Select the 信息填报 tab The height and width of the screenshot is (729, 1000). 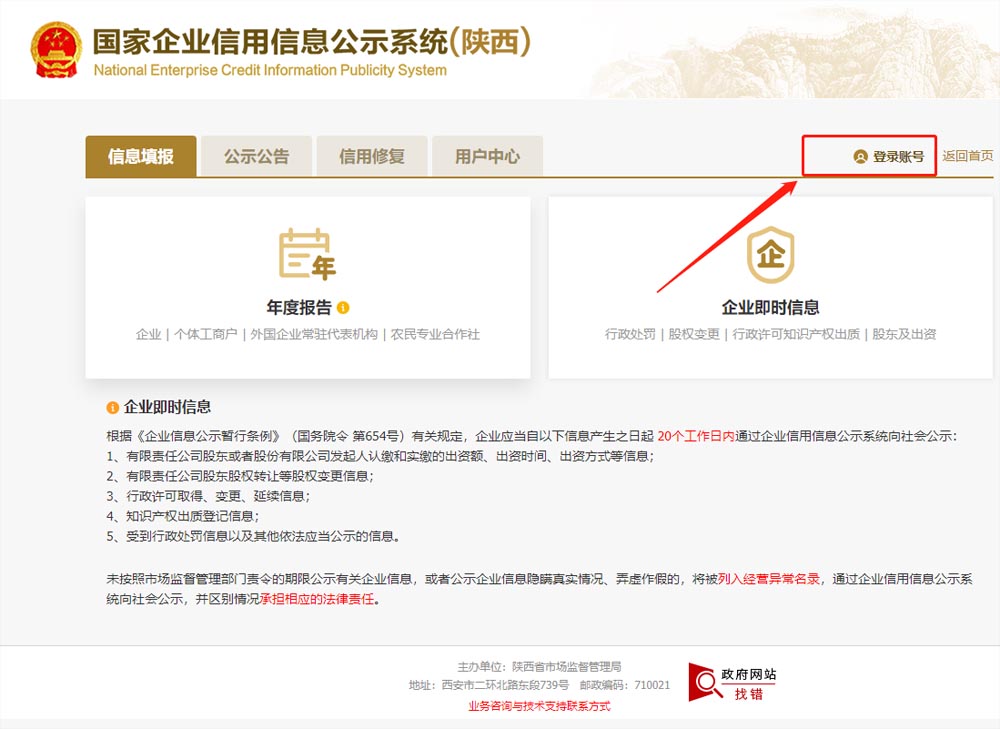point(141,156)
